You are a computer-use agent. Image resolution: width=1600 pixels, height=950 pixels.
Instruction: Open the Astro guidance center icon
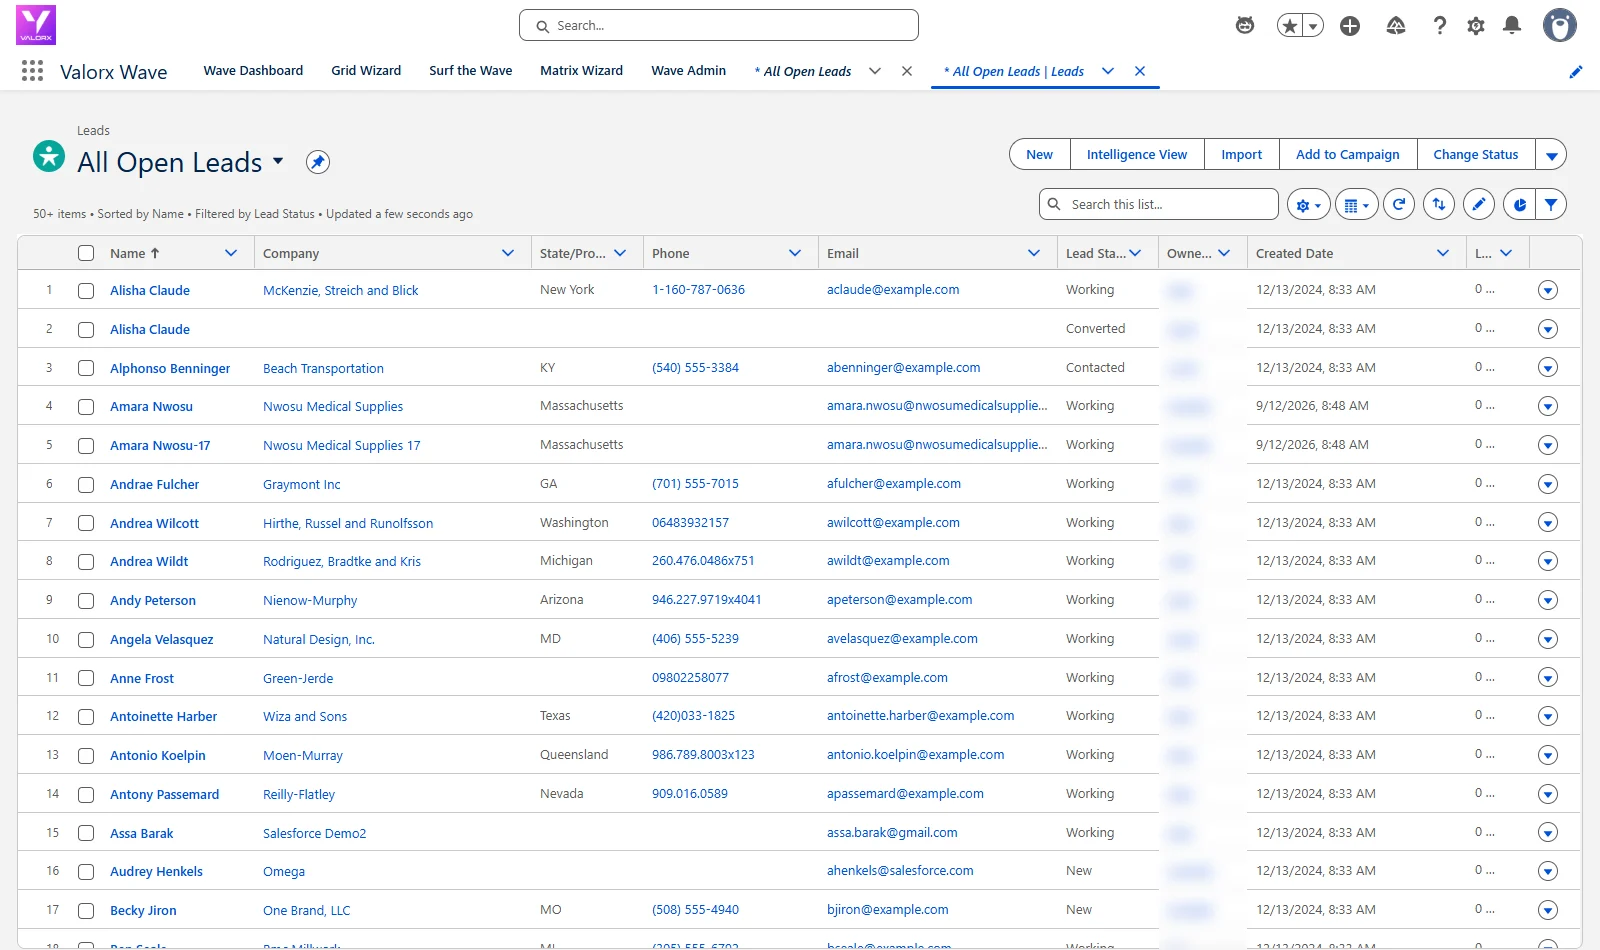pyautogui.click(x=1245, y=26)
